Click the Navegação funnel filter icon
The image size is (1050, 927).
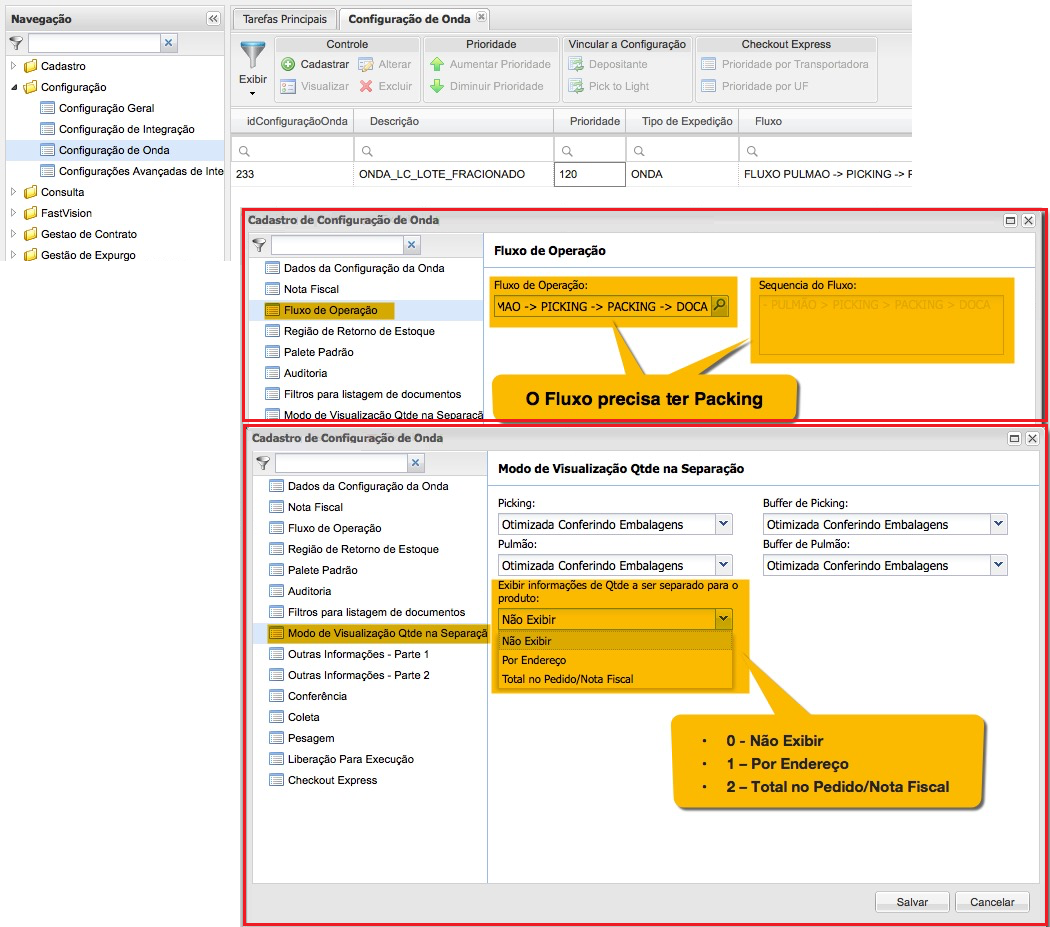tap(16, 44)
